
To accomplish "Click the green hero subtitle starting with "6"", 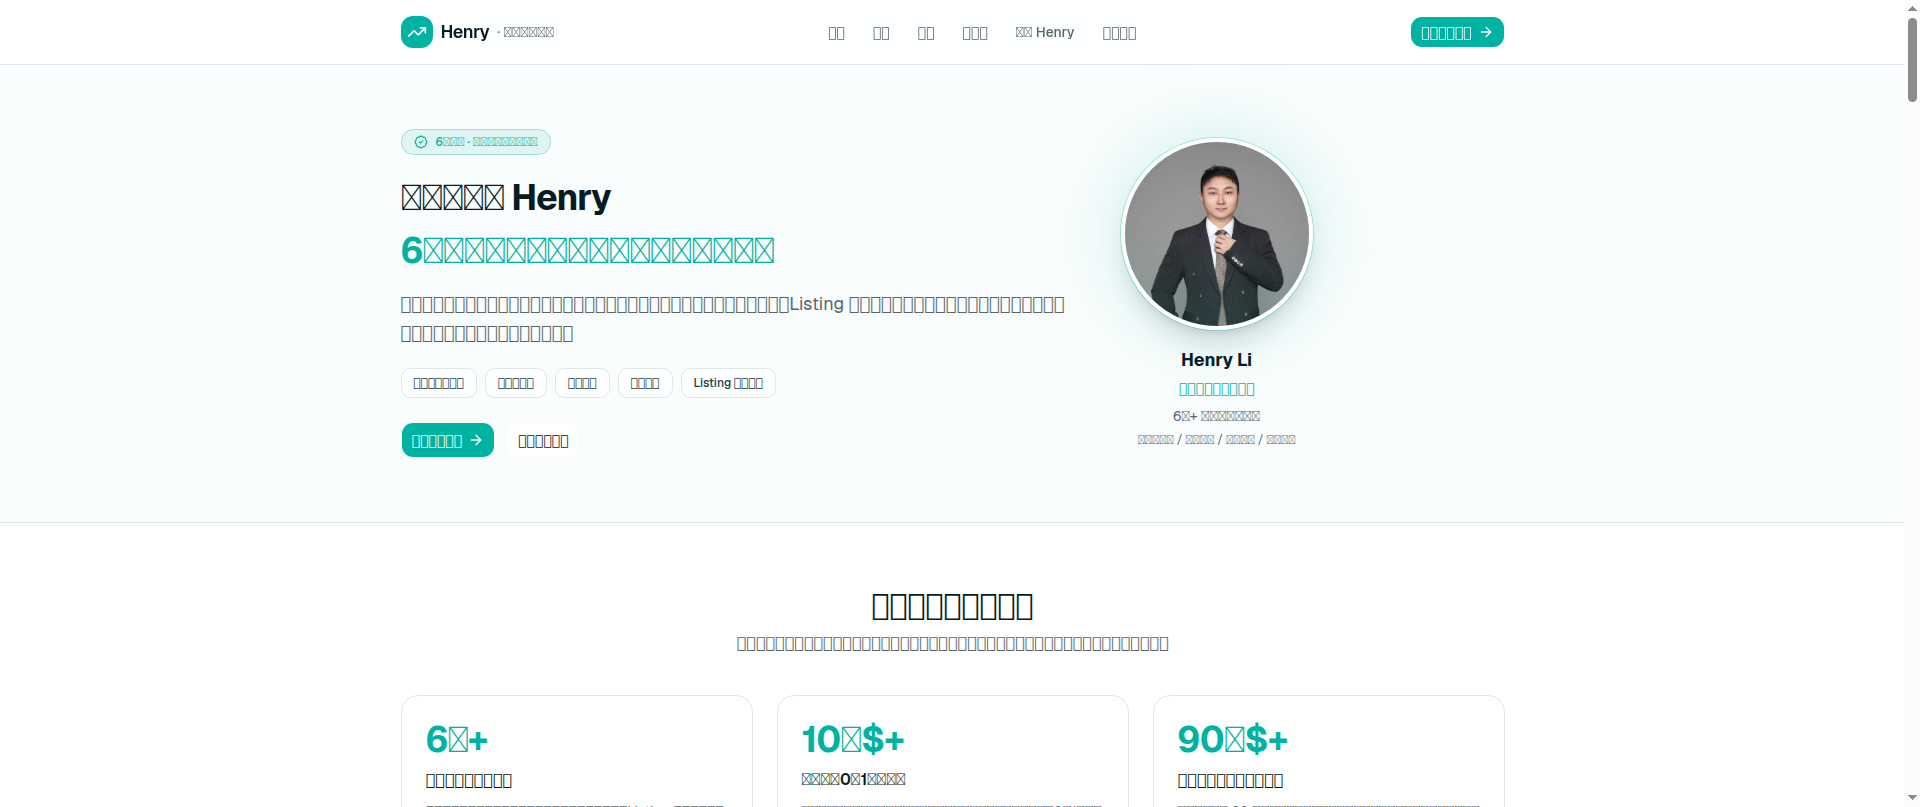I will [x=588, y=250].
